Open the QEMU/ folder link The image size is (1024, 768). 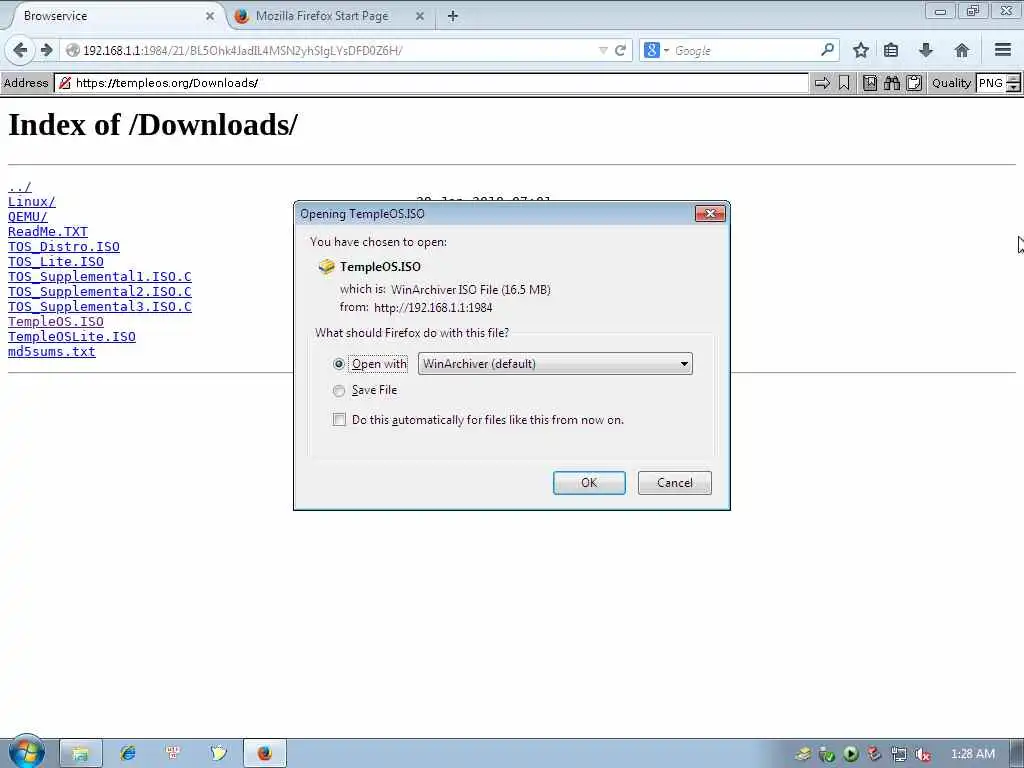27,217
